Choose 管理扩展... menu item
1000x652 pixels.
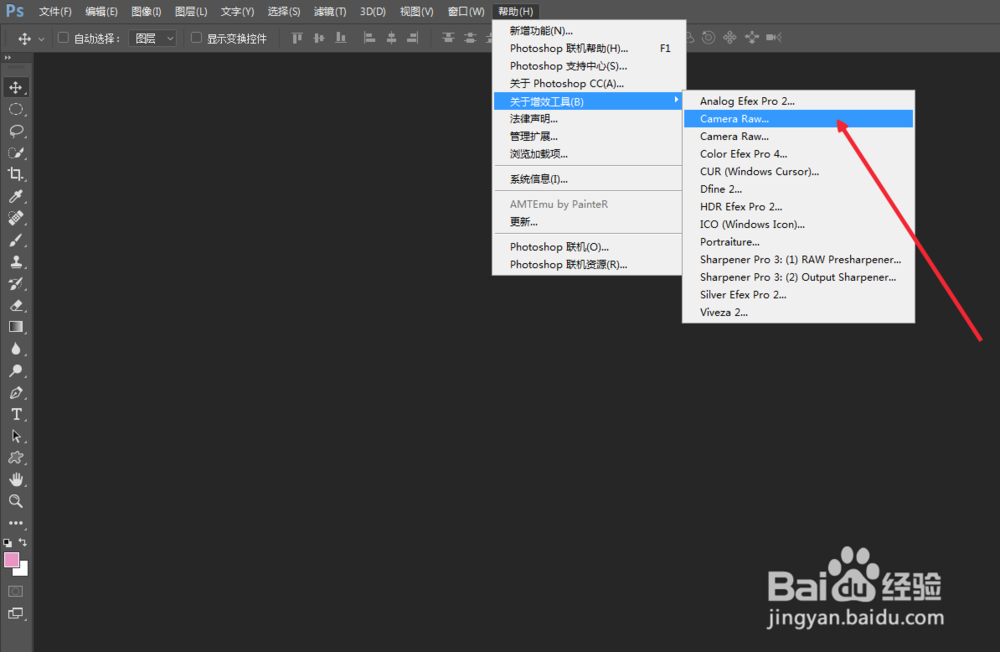click(x=589, y=137)
